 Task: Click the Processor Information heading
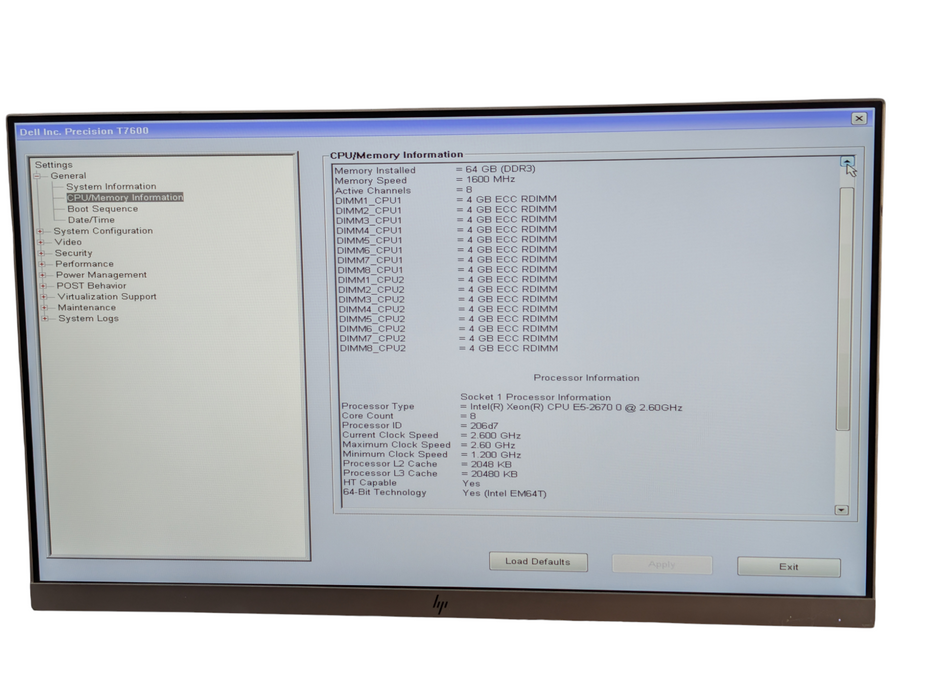[586, 378]
